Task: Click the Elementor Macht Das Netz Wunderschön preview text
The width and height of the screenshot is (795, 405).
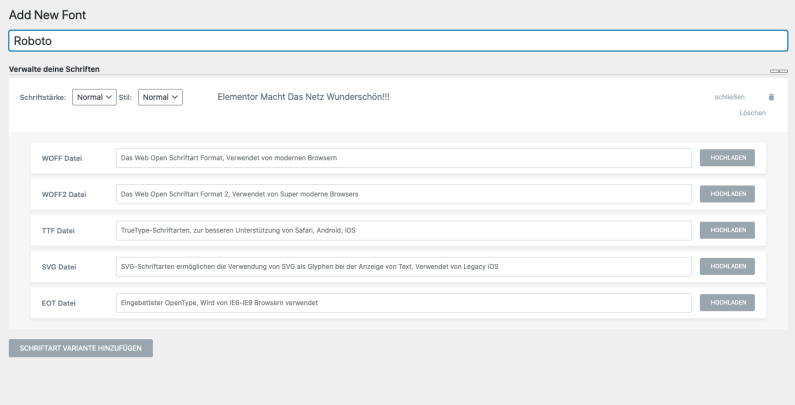Action: (303, 97)
